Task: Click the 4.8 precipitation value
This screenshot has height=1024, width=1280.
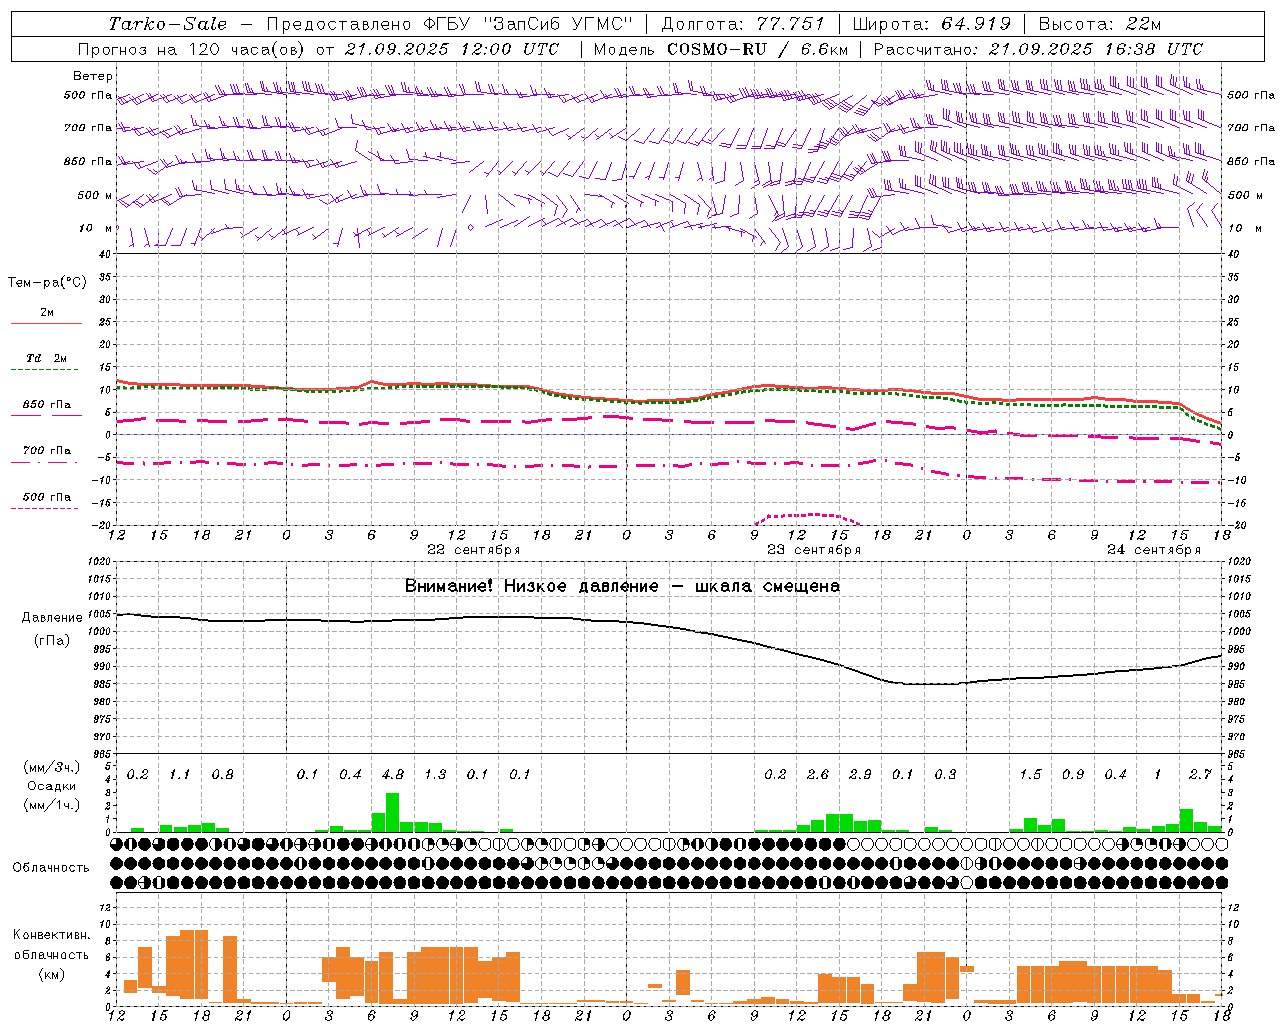Action: [393, 775]
